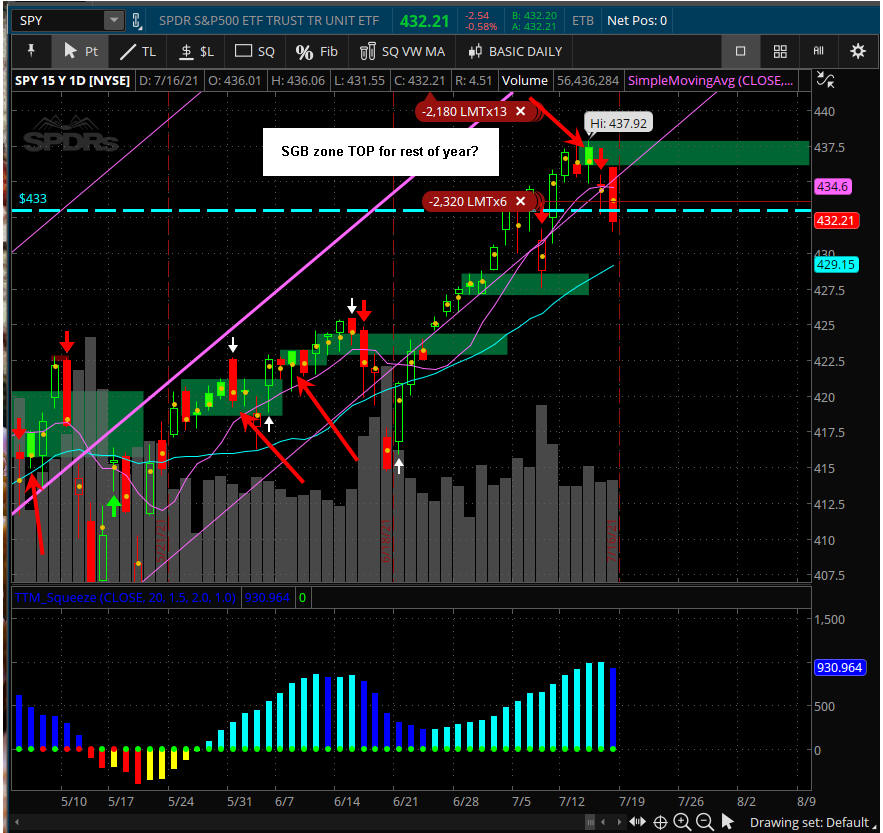Open the chart grid layout icon
This screenshot has height=833, width=883.
pos(780,51)
